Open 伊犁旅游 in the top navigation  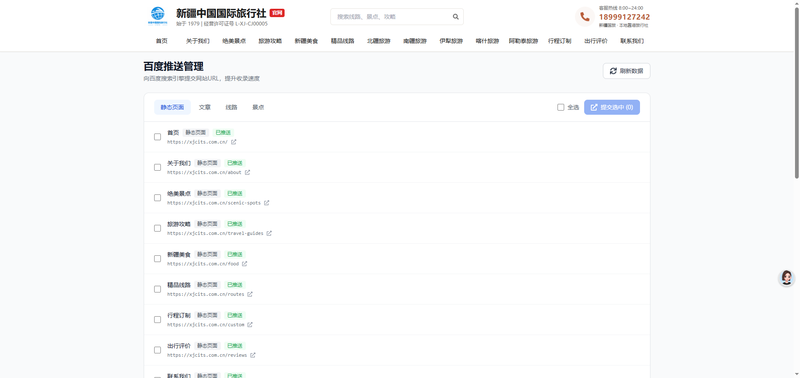[x=451, y=41]
